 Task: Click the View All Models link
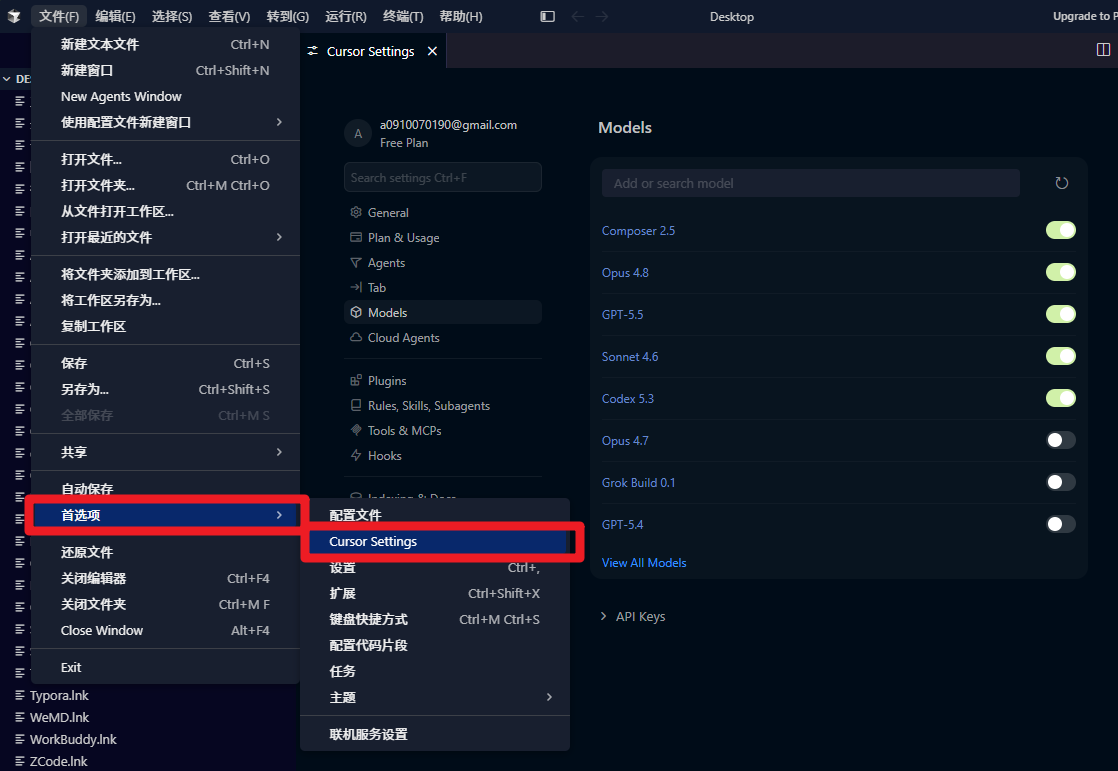[x=644, y=563]
